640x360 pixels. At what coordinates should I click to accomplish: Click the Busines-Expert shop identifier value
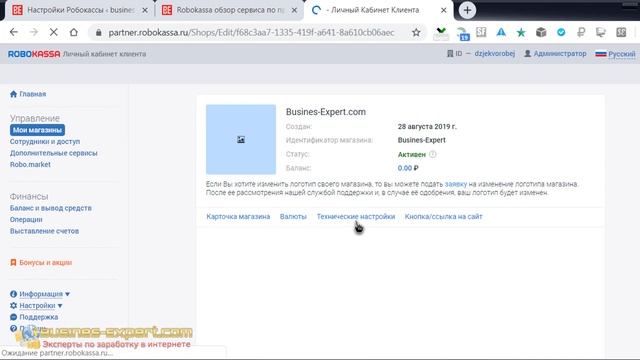pos(422,140)
